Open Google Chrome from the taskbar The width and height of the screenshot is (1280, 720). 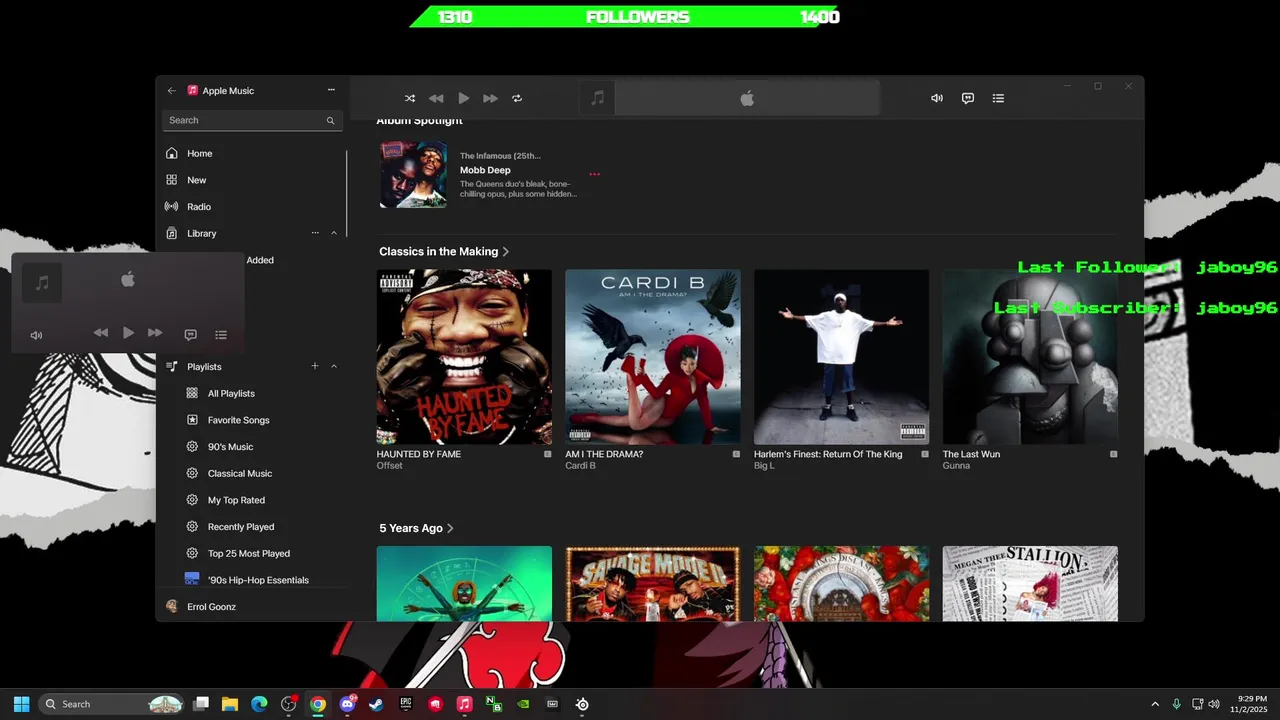(317, 704)
